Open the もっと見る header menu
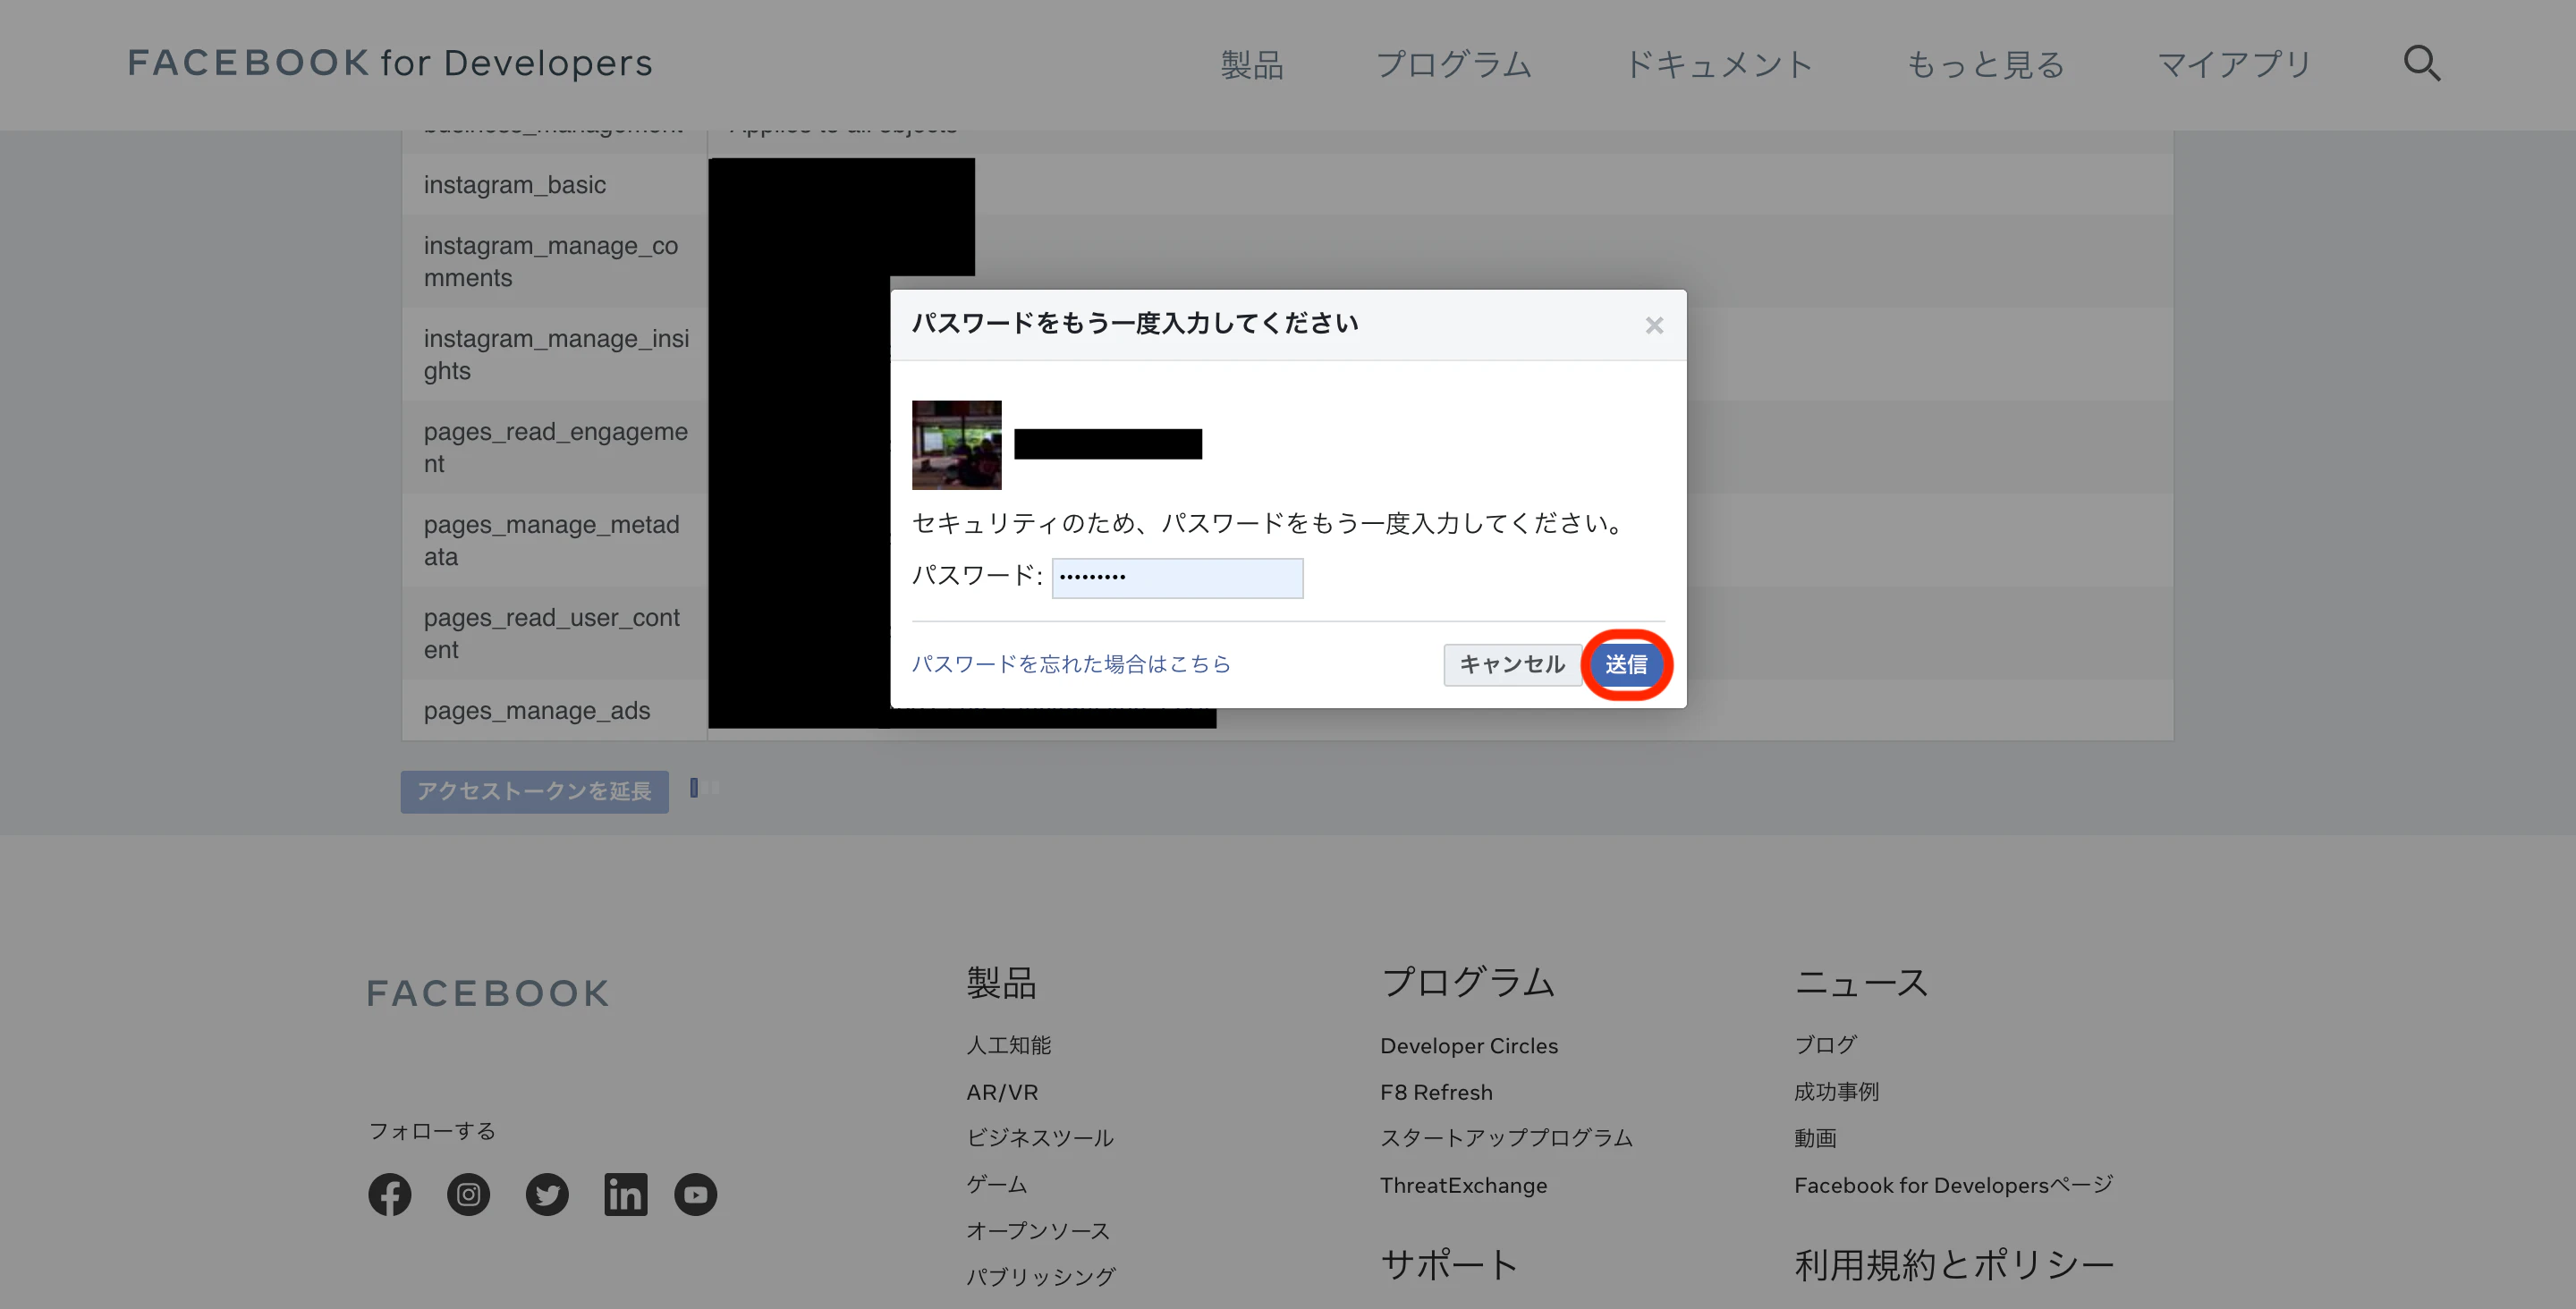This screenshot has width=2576, height=1309. 1985,65
